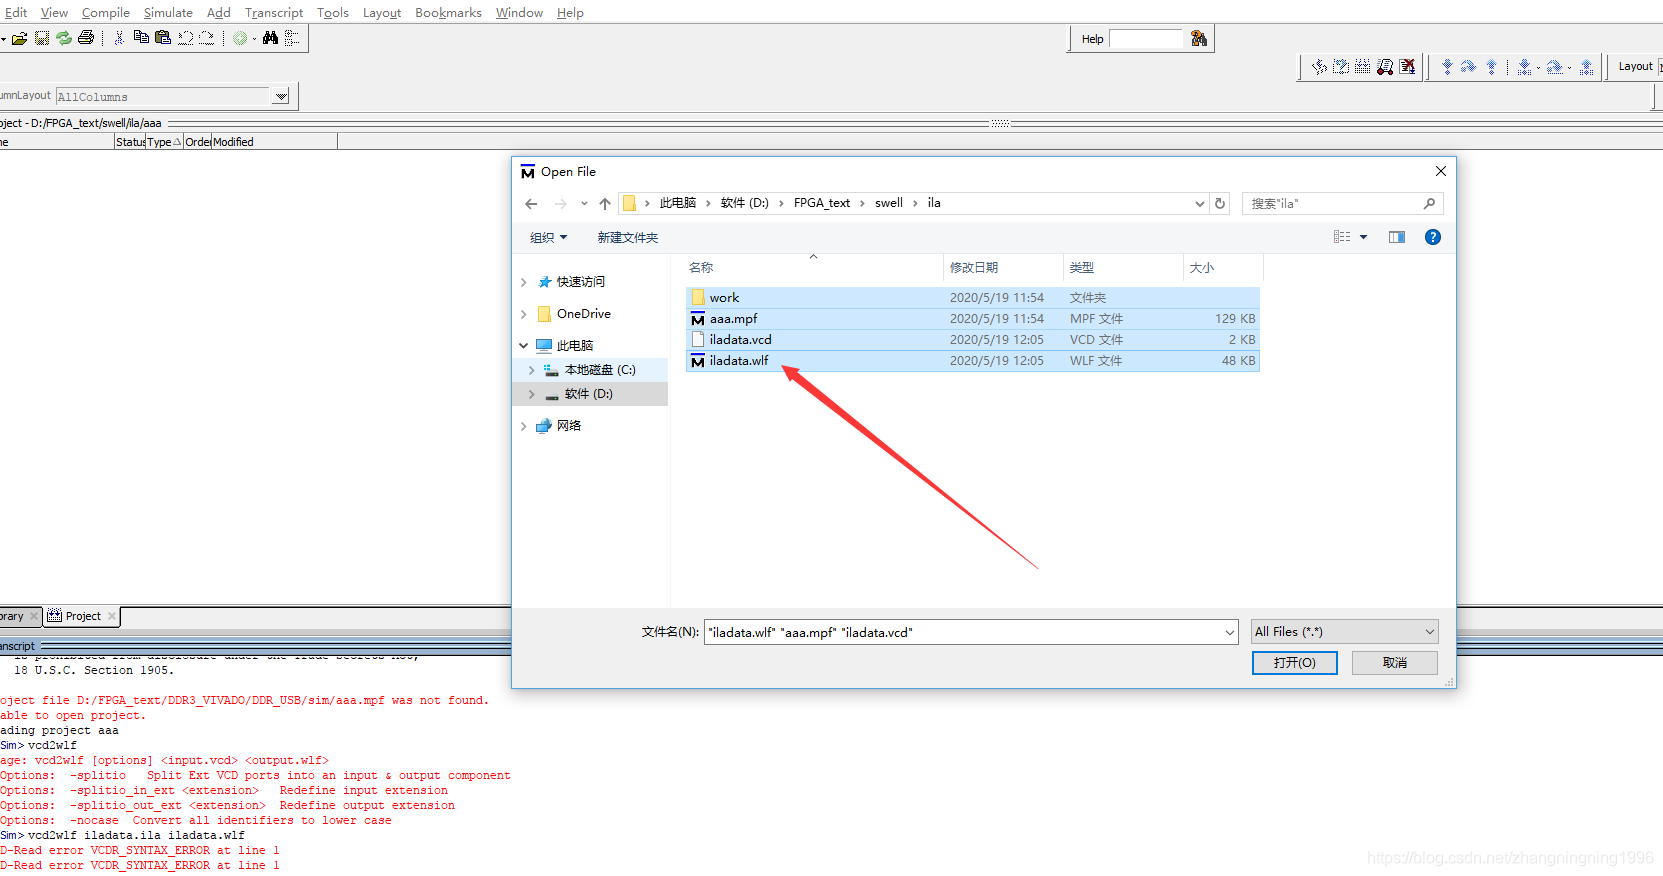Select the aaa.mpf file
This screenshot has height=876, width=1663.
coord(972,319)
